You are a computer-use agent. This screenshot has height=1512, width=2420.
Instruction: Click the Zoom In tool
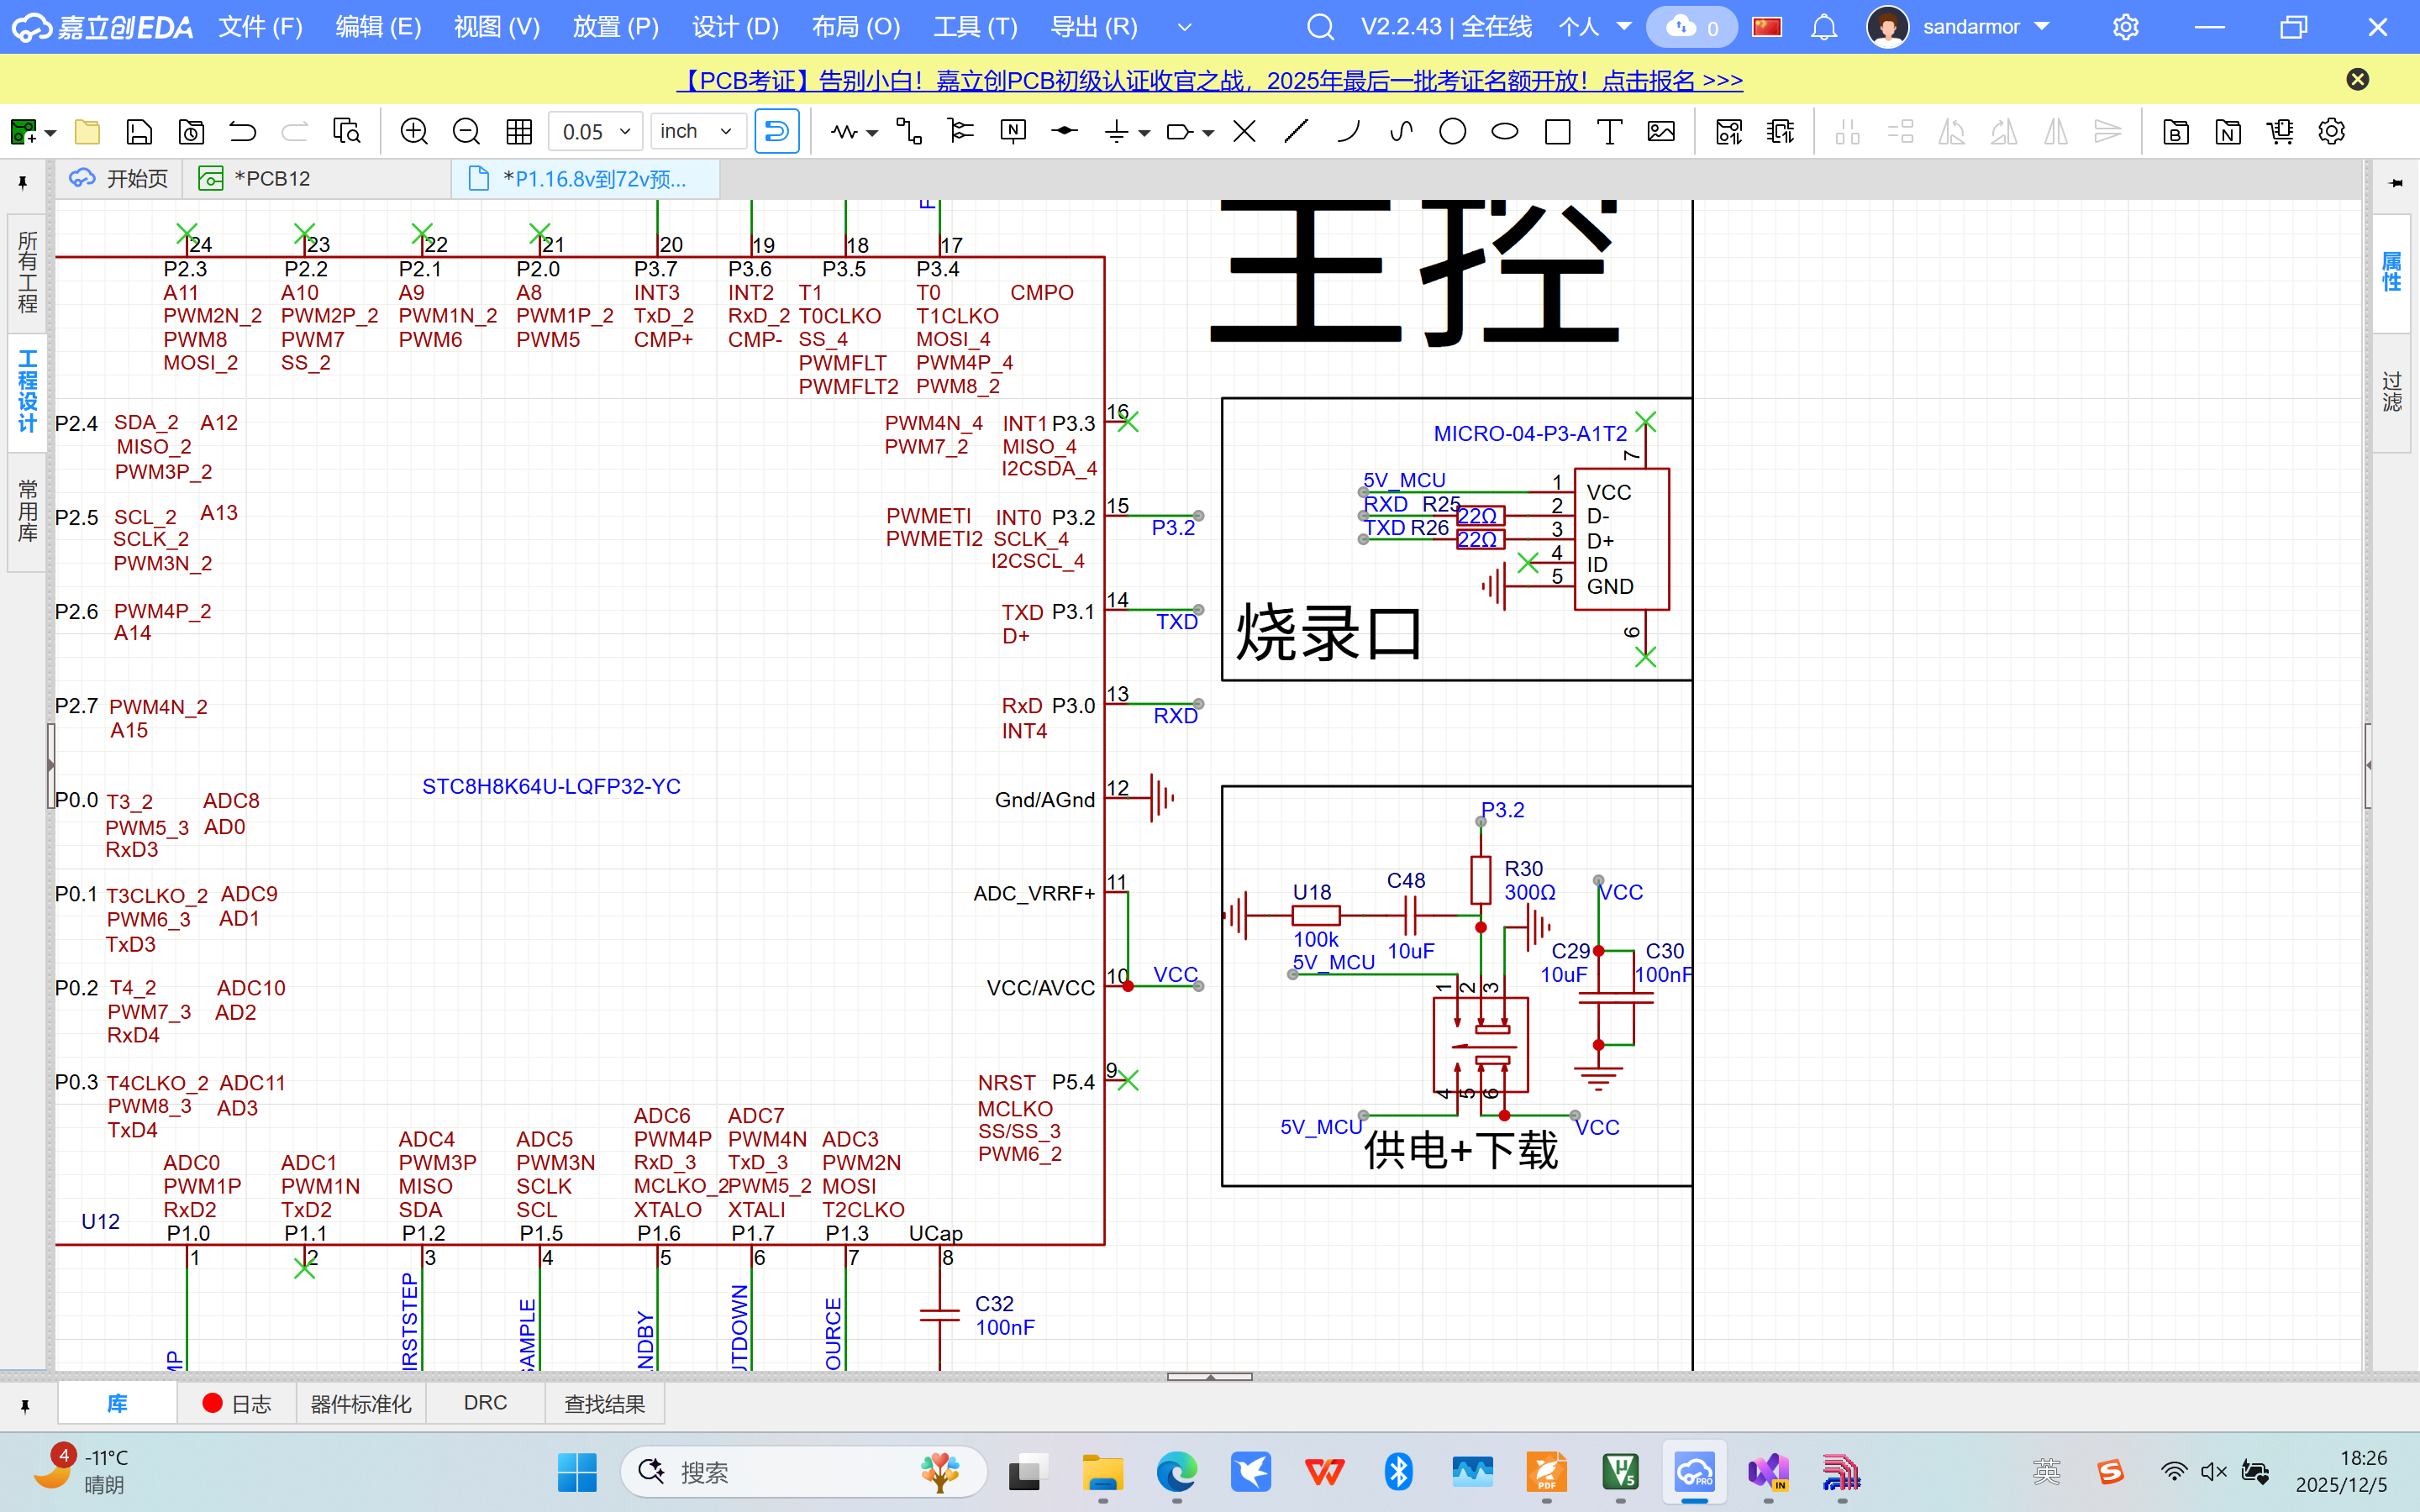coord(413,131)
